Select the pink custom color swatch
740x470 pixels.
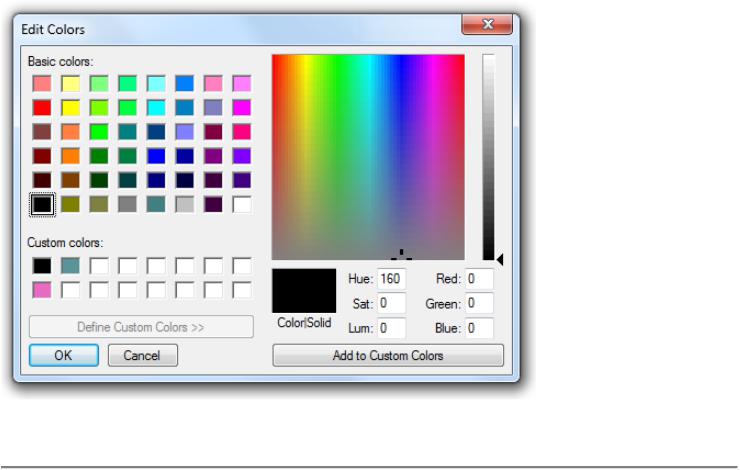42,290
